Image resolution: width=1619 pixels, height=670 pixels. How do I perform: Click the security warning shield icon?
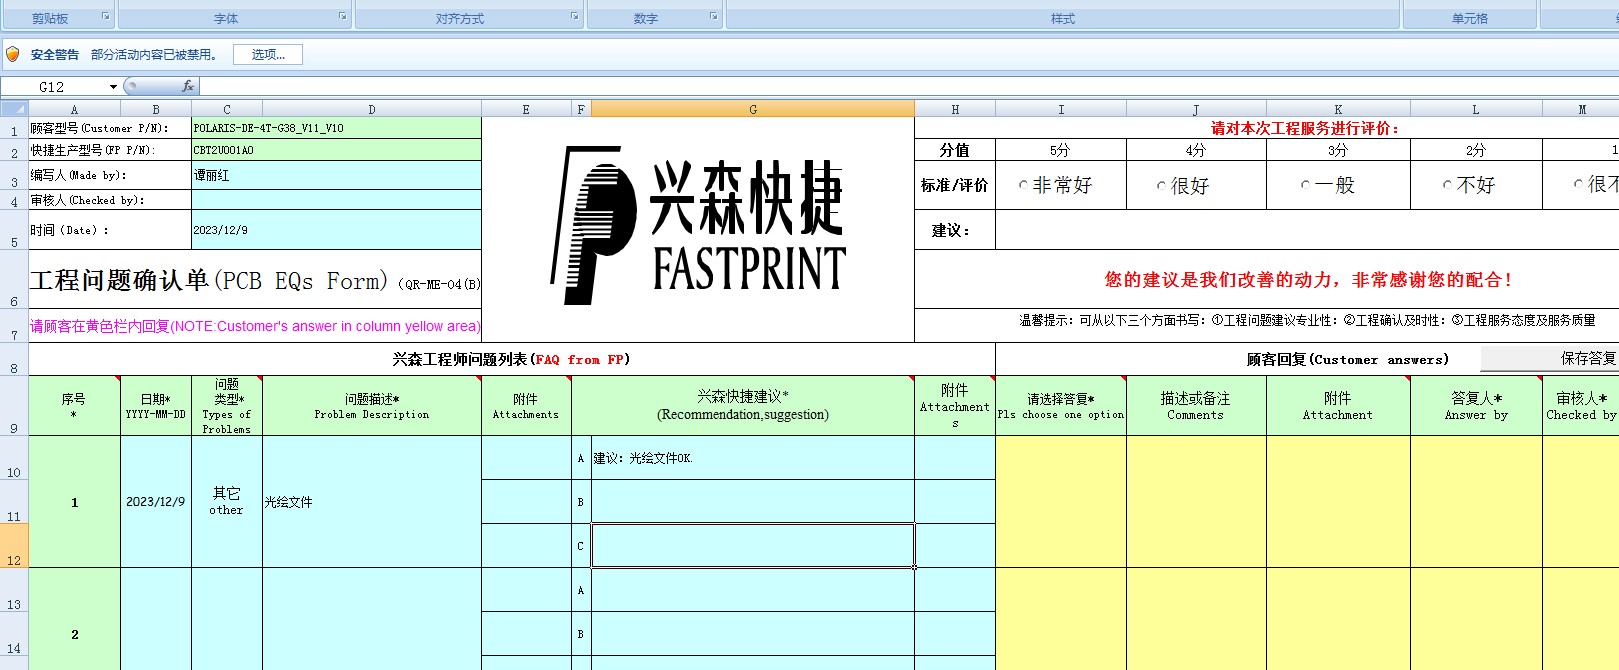(x=13, y=54)
